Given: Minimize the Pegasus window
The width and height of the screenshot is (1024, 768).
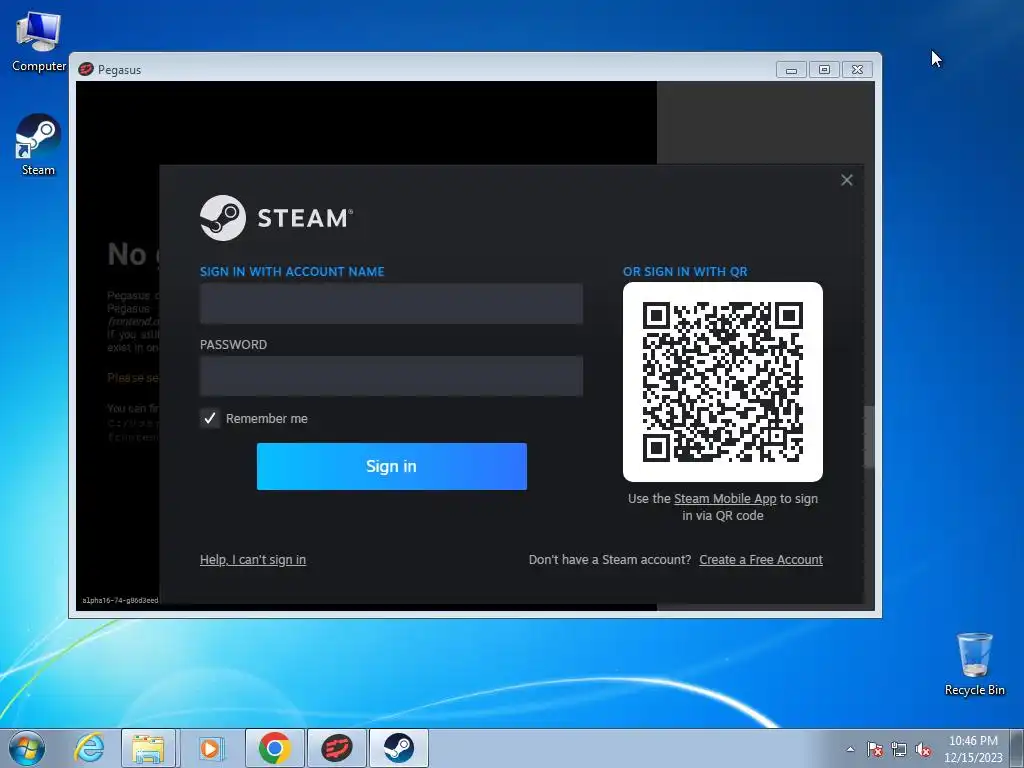Looking at the screenshot, I should click(791, 69).
